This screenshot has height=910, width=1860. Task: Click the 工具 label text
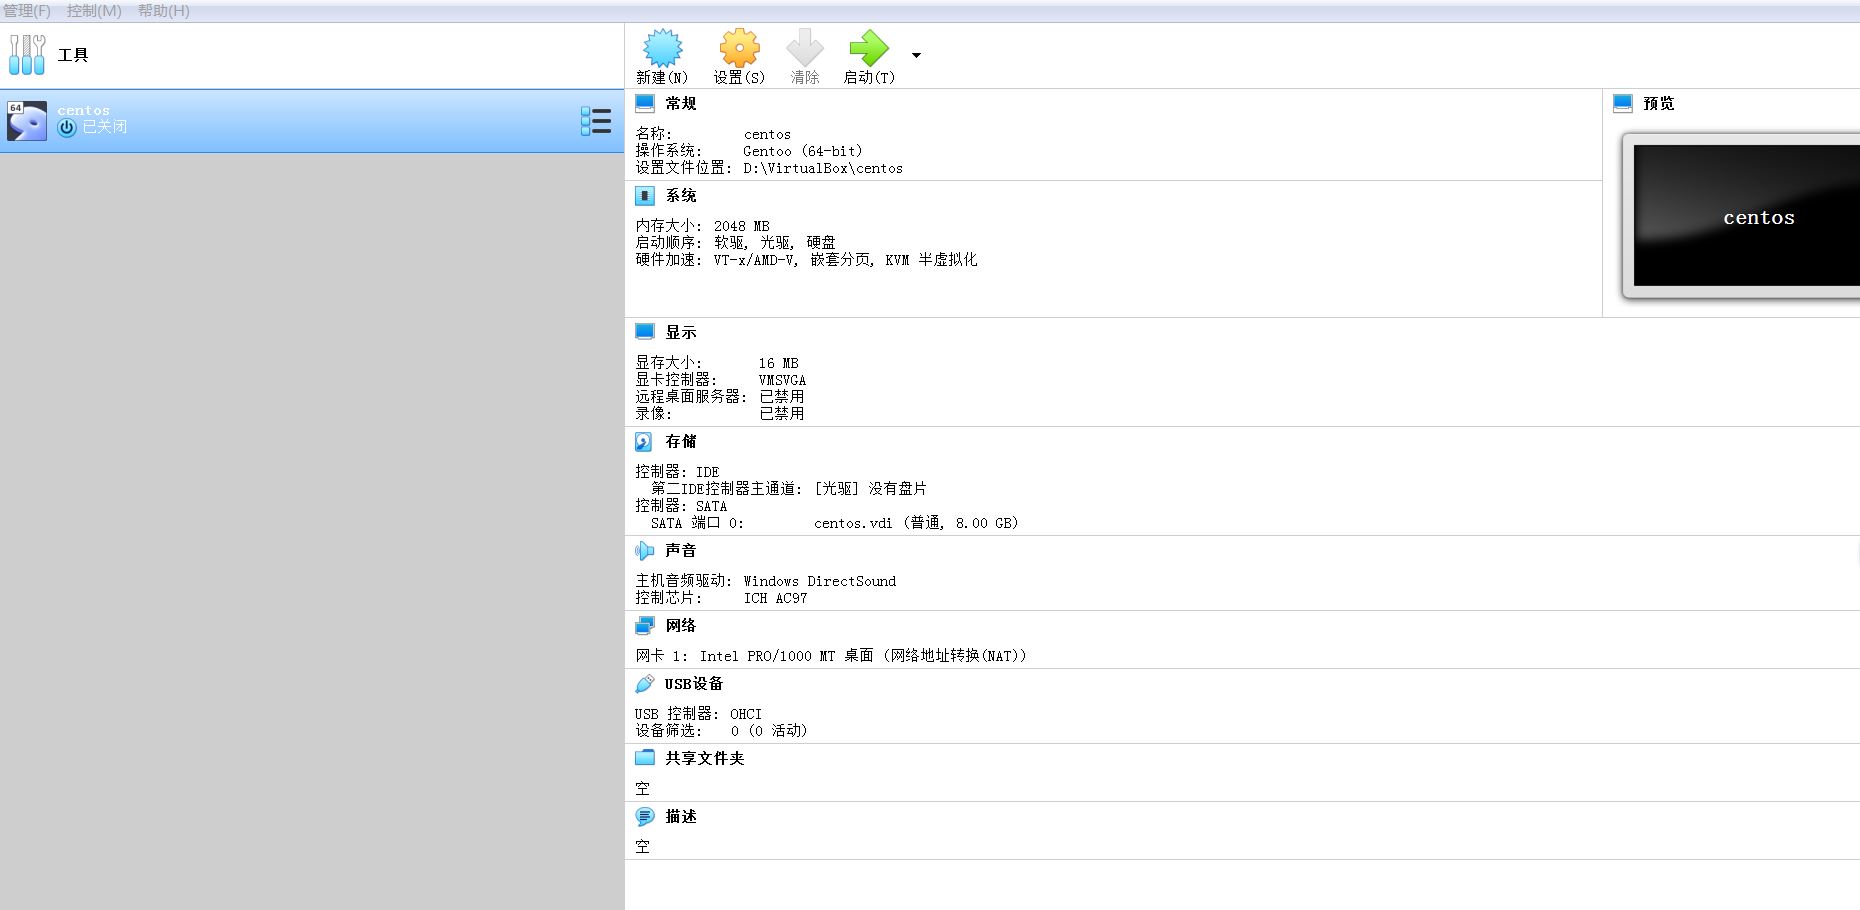point(73,55)
